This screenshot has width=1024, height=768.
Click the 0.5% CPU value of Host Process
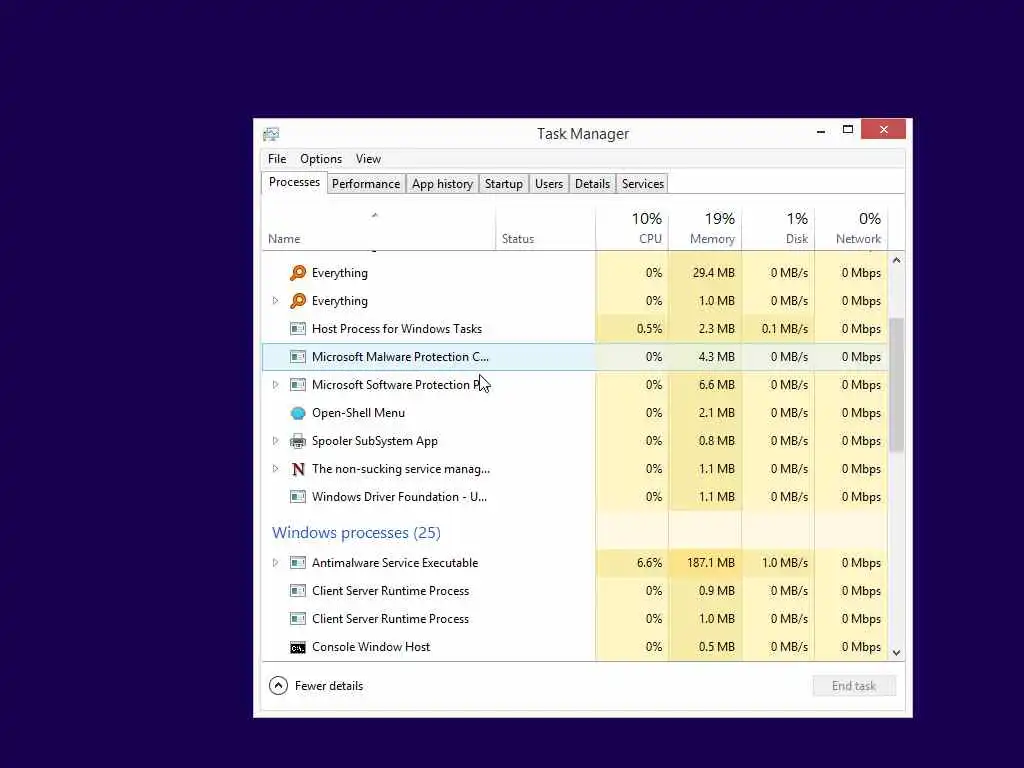(649, 328)
